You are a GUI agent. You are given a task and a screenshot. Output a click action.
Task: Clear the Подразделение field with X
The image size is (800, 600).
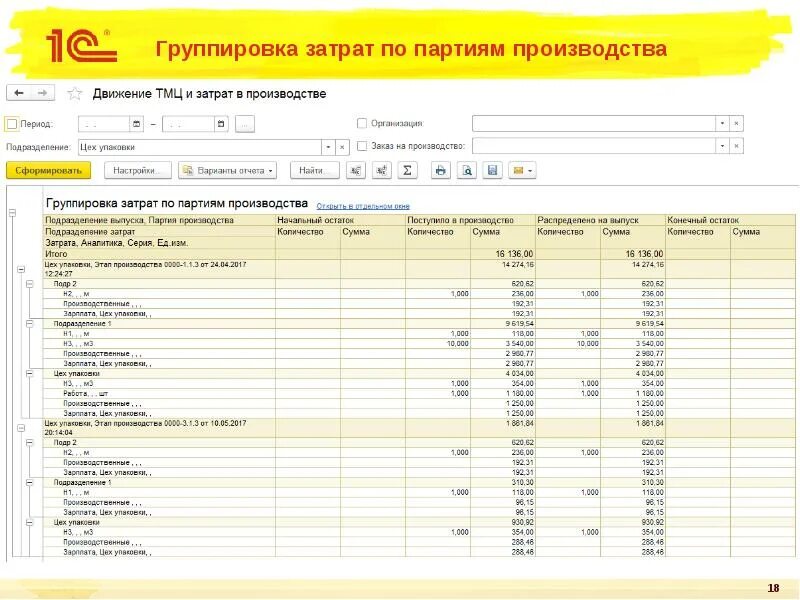coord(342,147)
